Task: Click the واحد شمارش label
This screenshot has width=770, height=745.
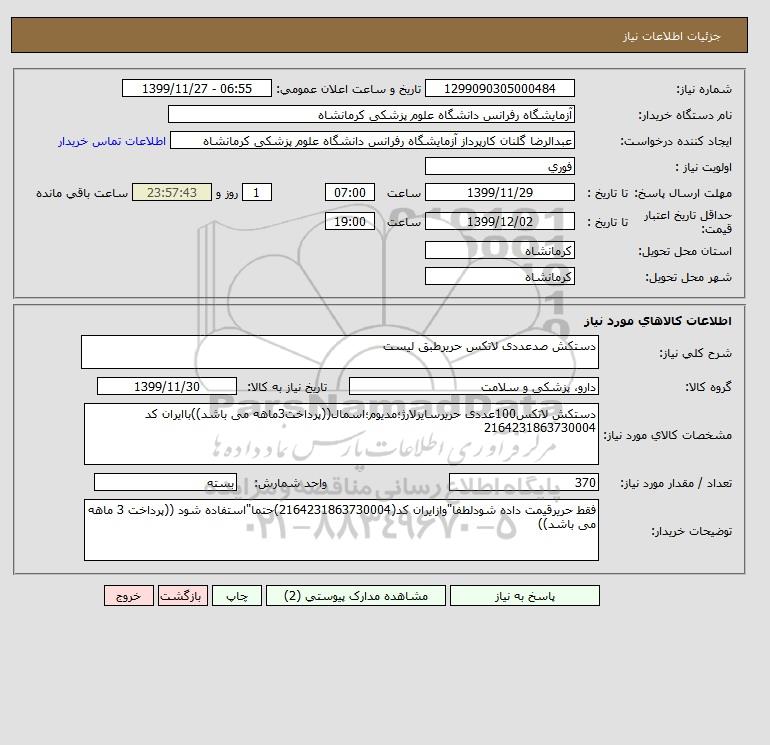Action: [290, 483]
